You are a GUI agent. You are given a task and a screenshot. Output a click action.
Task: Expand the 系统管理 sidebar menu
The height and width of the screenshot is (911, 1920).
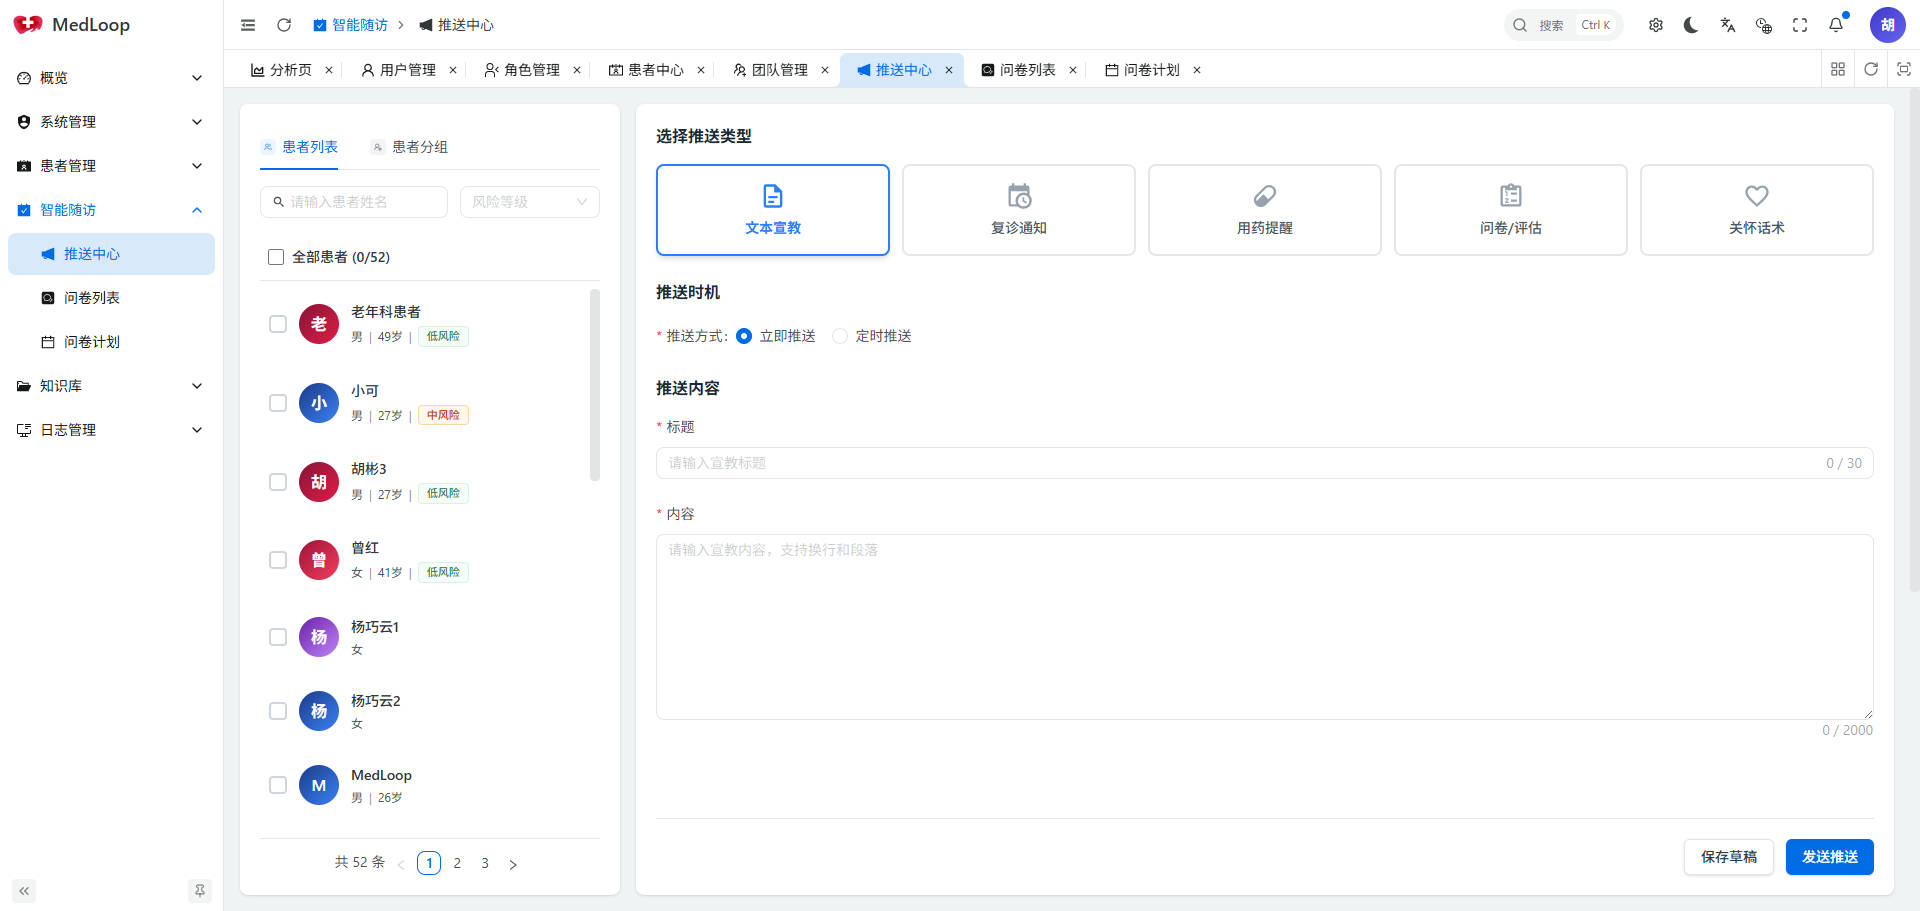111,122
